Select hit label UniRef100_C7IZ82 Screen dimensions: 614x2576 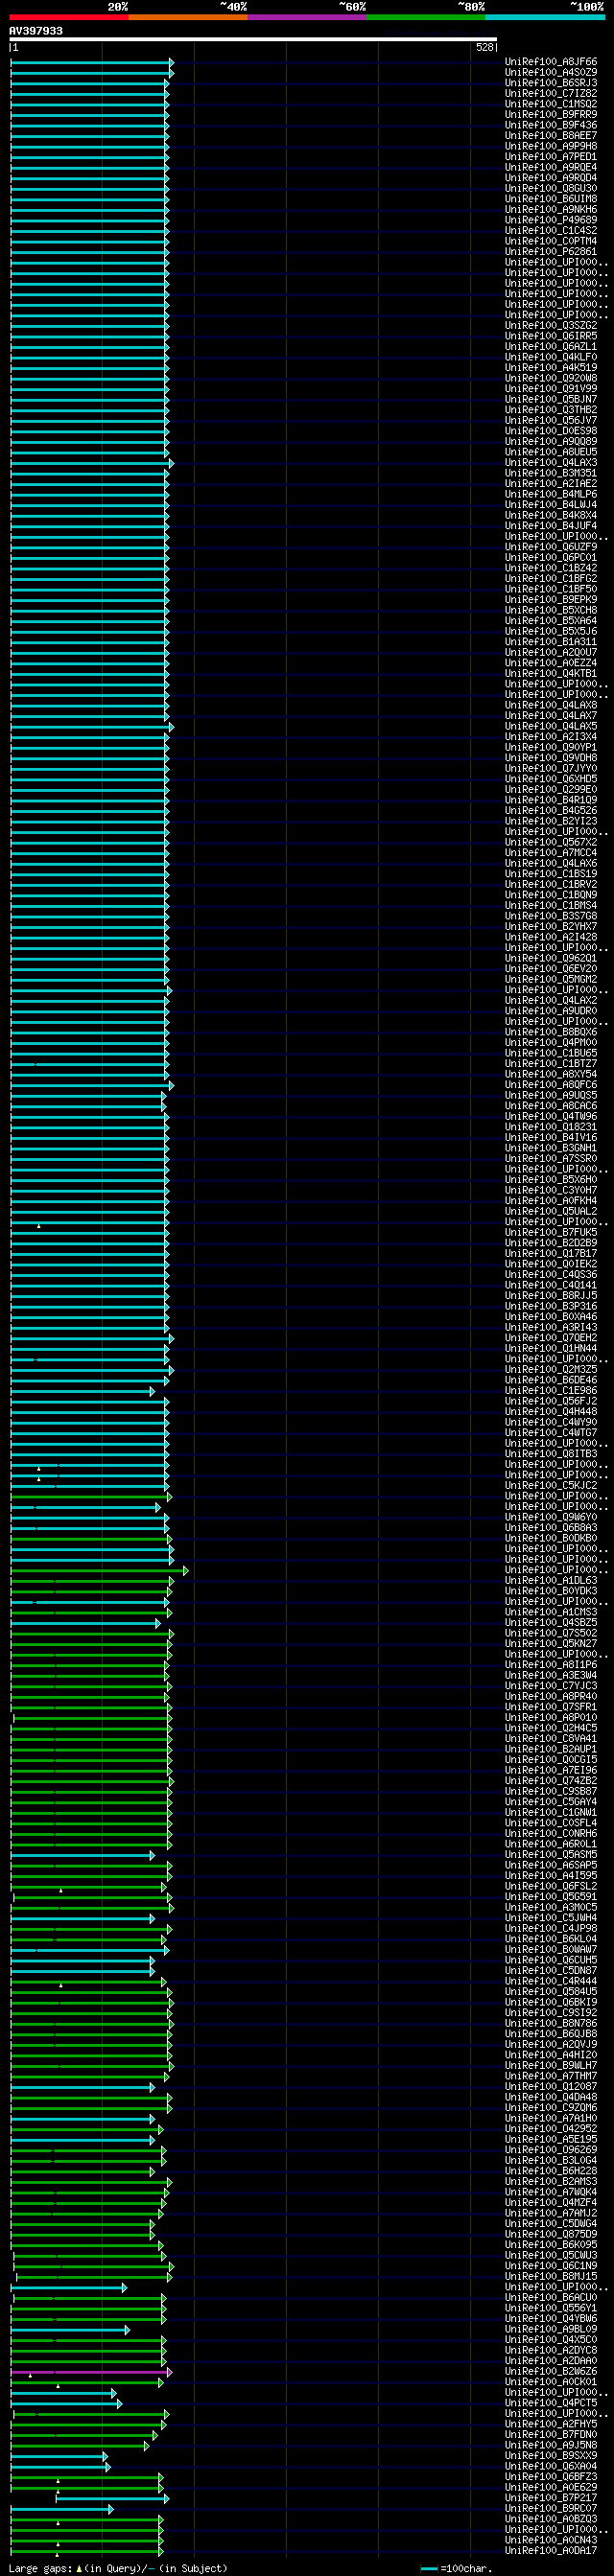[x=551, y=93]
